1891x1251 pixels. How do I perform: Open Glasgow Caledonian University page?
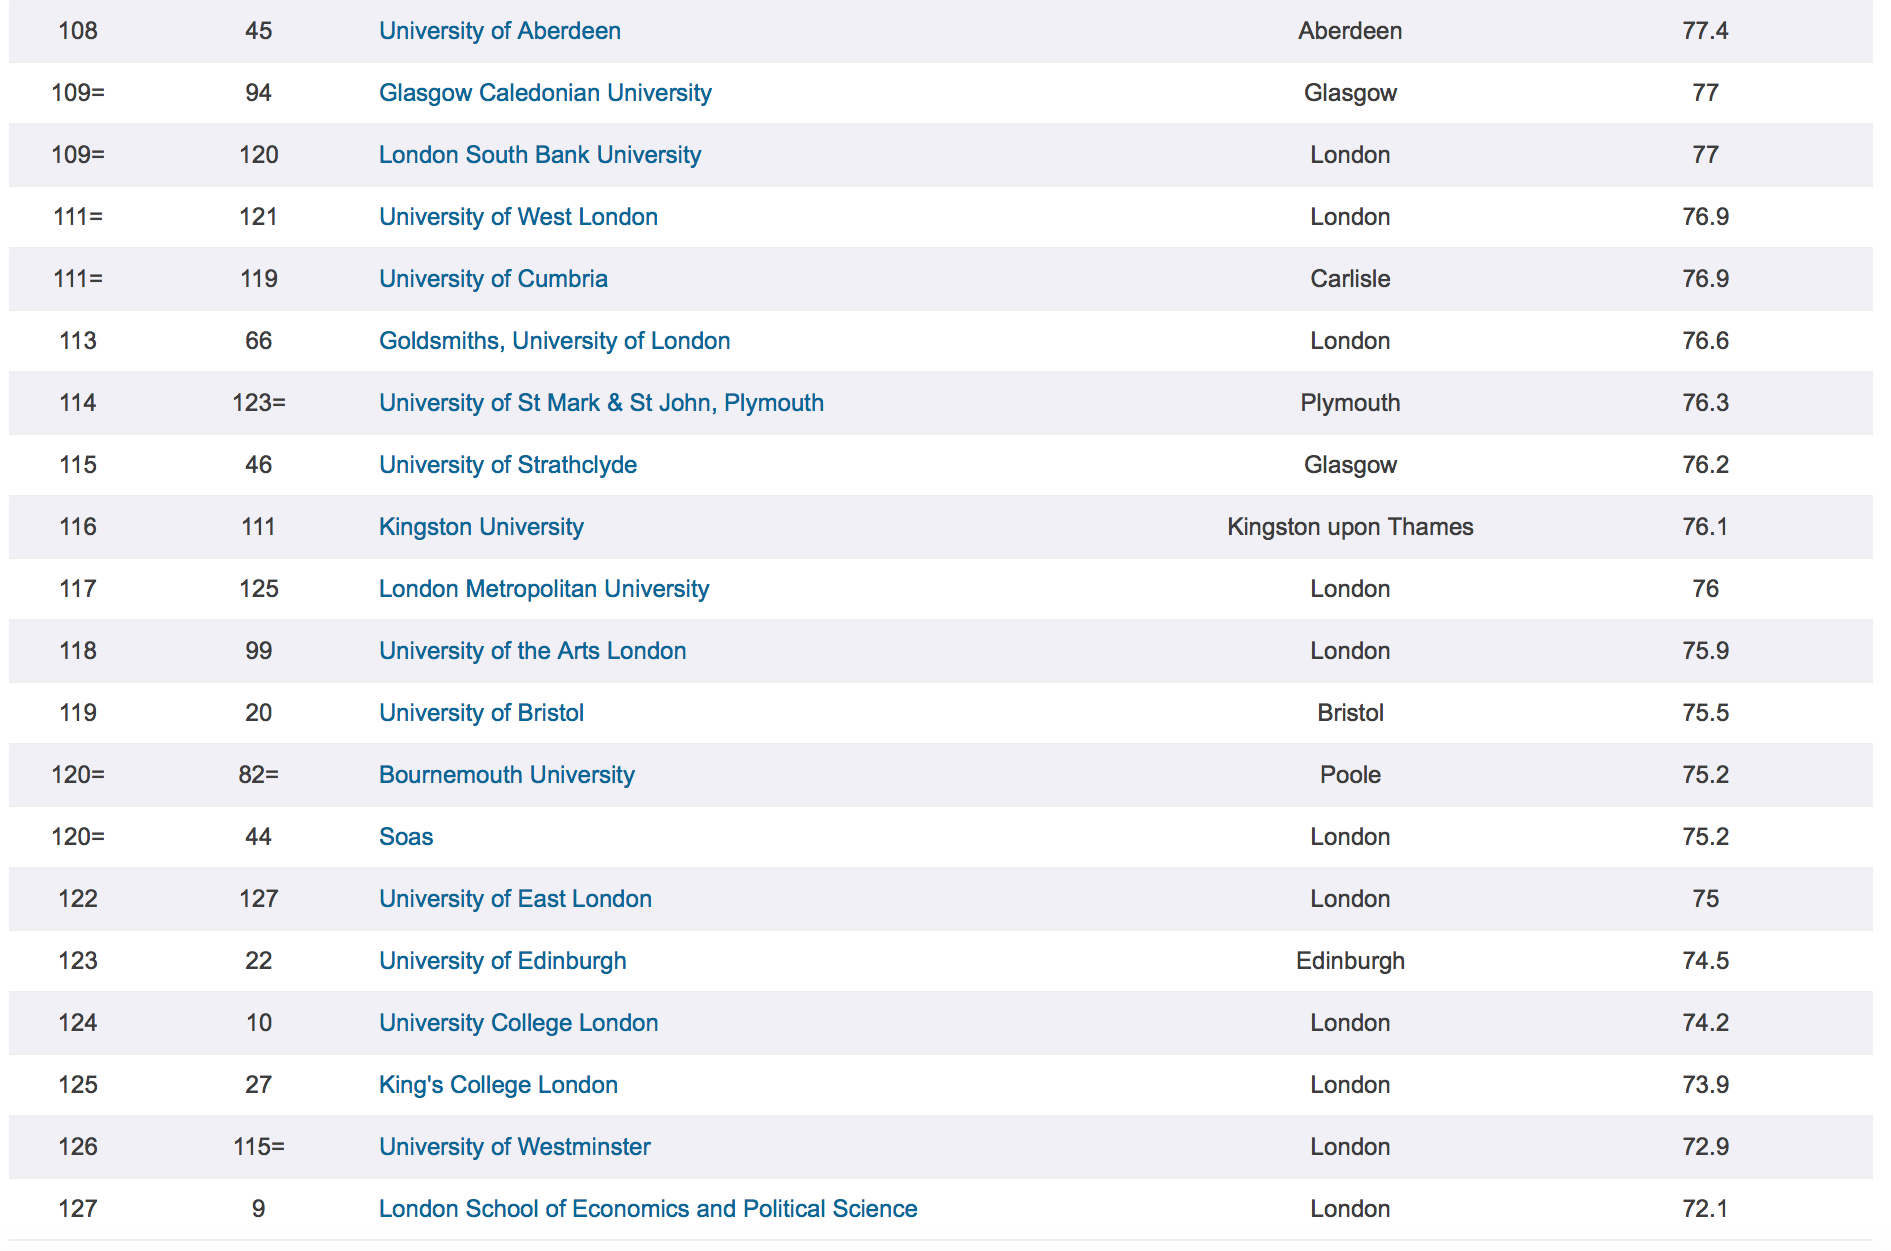tap(545, 93)
